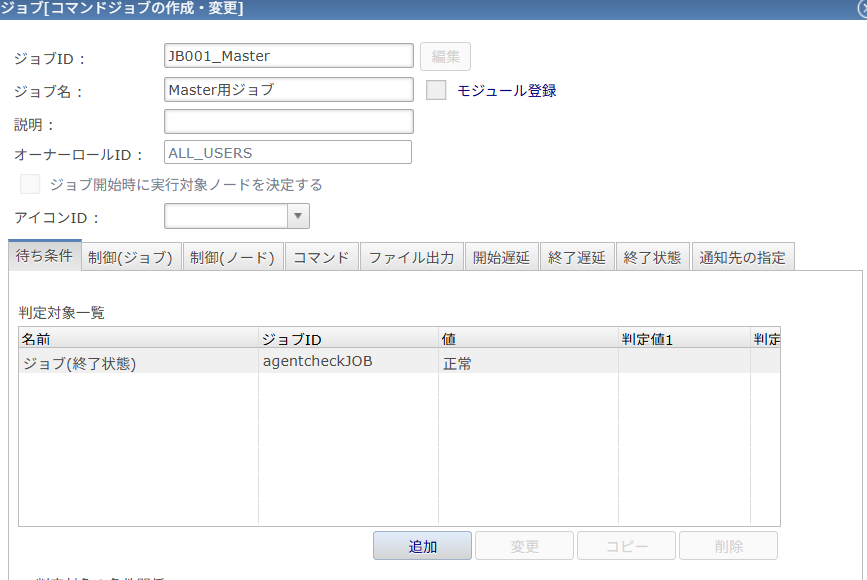Toggle ジョブ開始時に実行対象ノードを決定する checkbox
Image resolution: width=867 pixels, height=580 pixels.
30,184
